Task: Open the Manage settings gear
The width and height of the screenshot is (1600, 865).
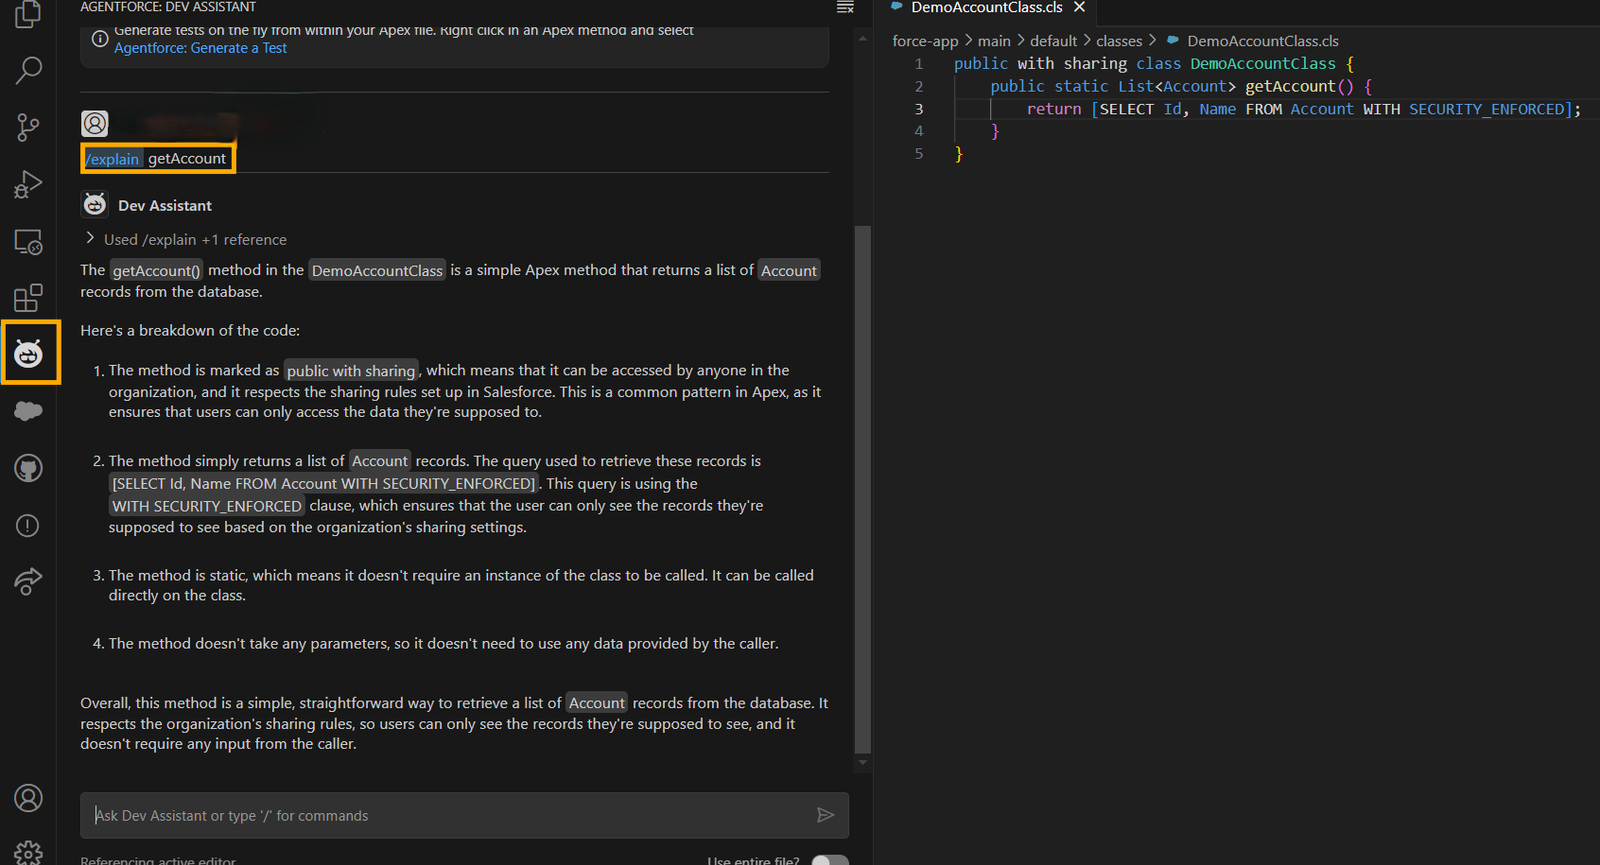Action: [28, 853]
